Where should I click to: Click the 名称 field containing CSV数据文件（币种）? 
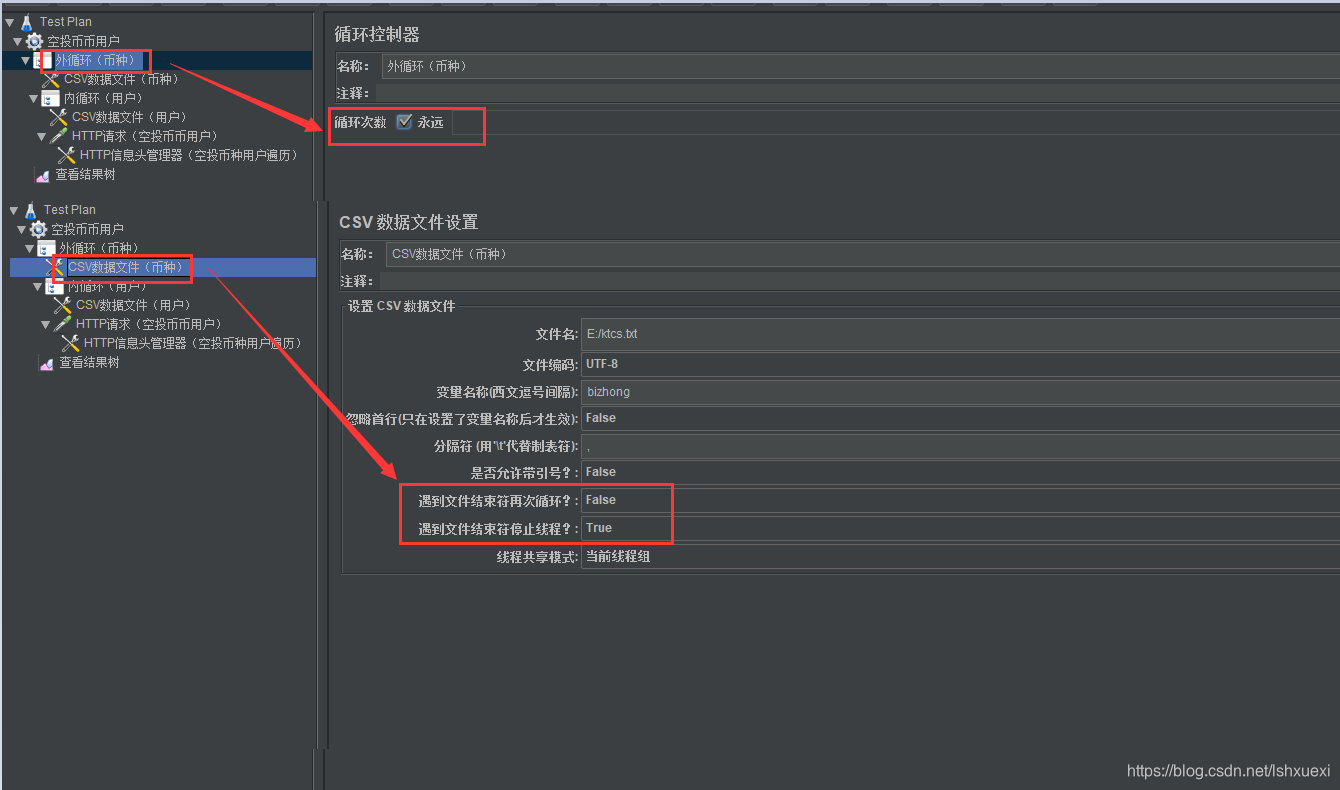pyautogui.click(x=862, y=254)
